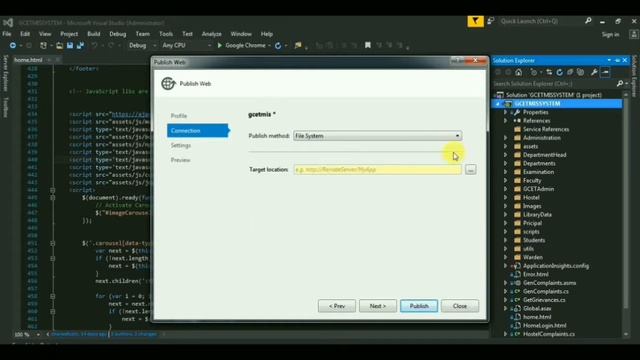640x360 pixels.
Task: Select home.html in Solution Explorer
Action: 537,317
